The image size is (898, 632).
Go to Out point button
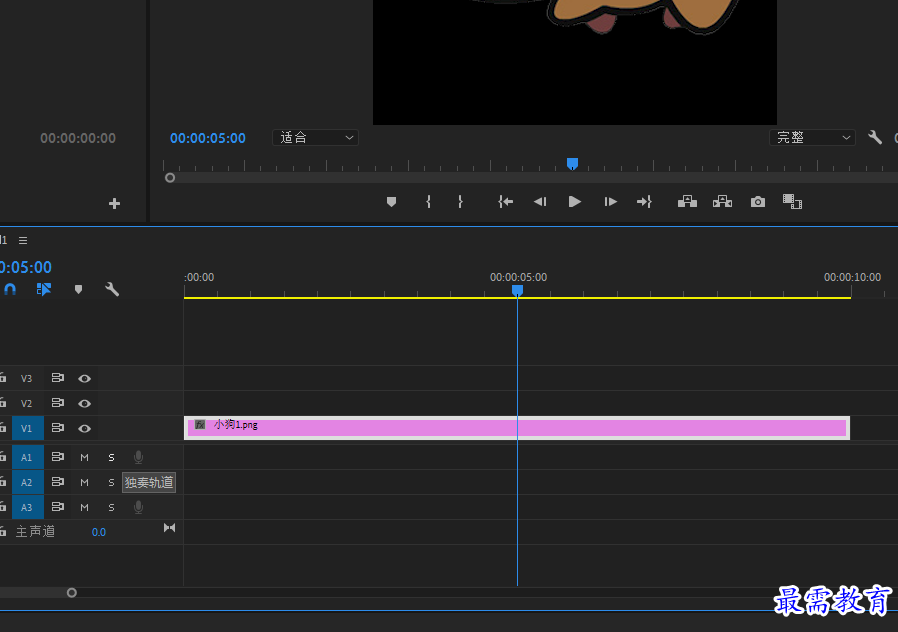(x=644, y=202)
